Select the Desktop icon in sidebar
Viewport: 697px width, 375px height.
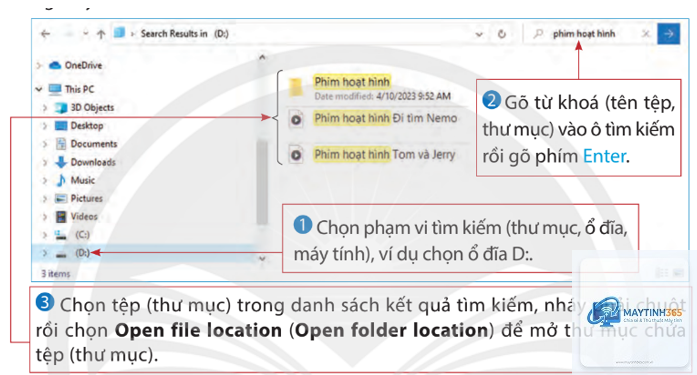pyautogui.click(x=60, y=126)
